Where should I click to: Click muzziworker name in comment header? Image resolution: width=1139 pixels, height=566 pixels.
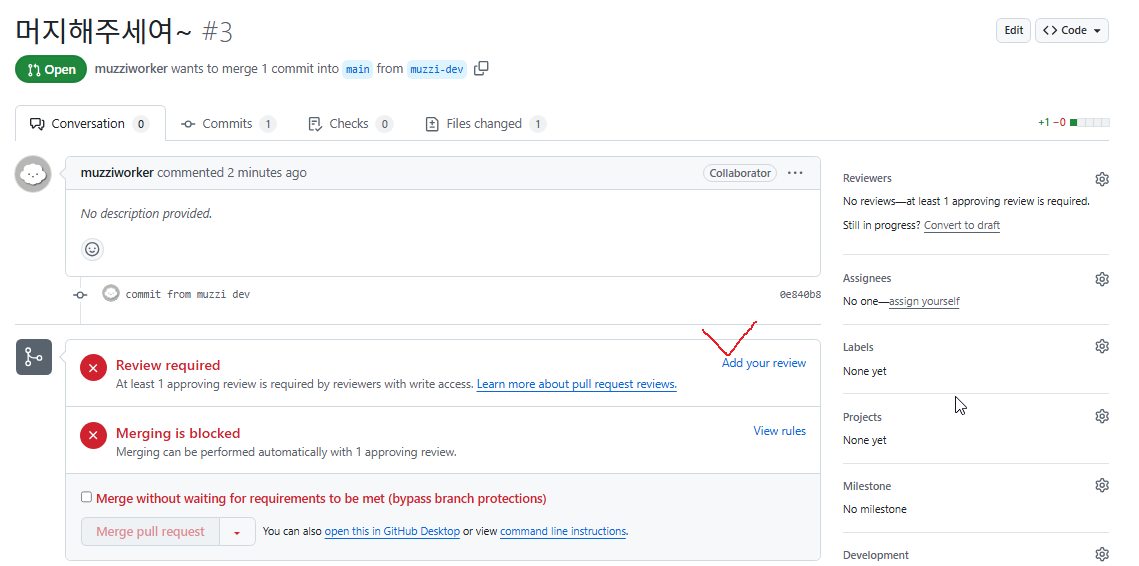pos(117,173)
